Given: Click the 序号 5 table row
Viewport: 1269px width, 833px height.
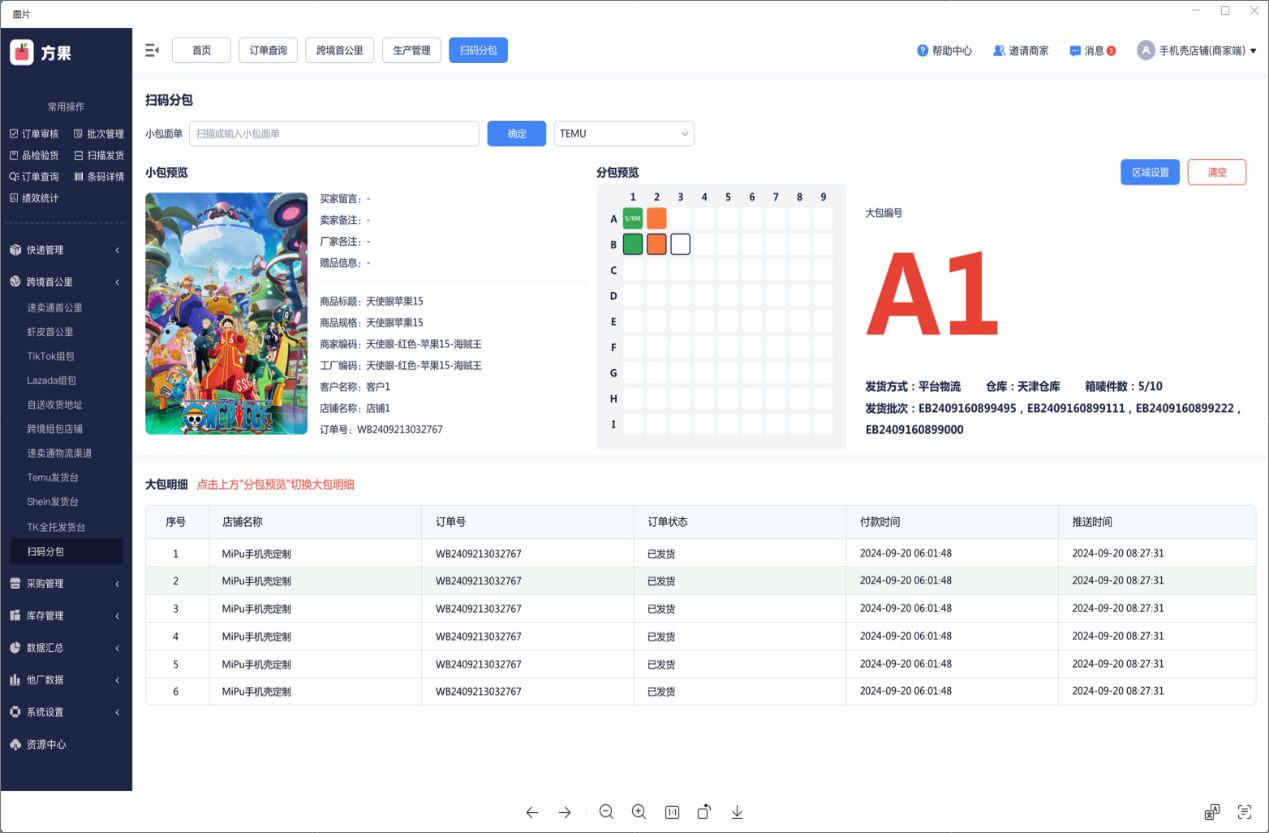Looking at the screenshot, I should click(700, 664).
